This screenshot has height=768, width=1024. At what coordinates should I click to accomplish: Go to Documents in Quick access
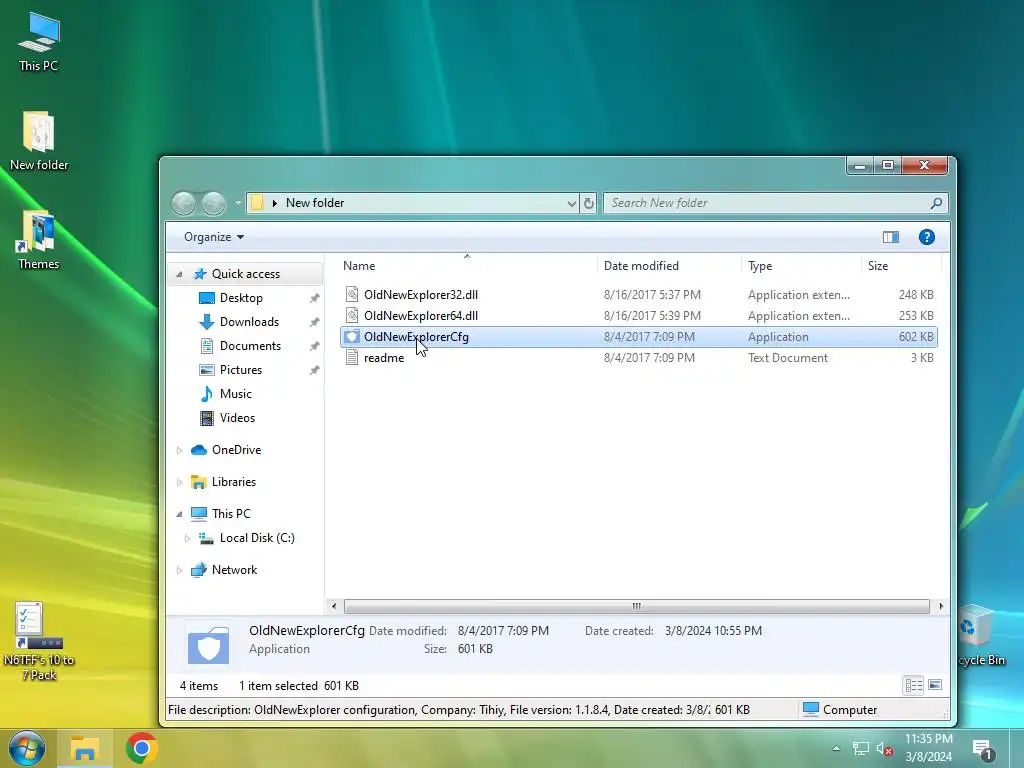pos(250,346)
